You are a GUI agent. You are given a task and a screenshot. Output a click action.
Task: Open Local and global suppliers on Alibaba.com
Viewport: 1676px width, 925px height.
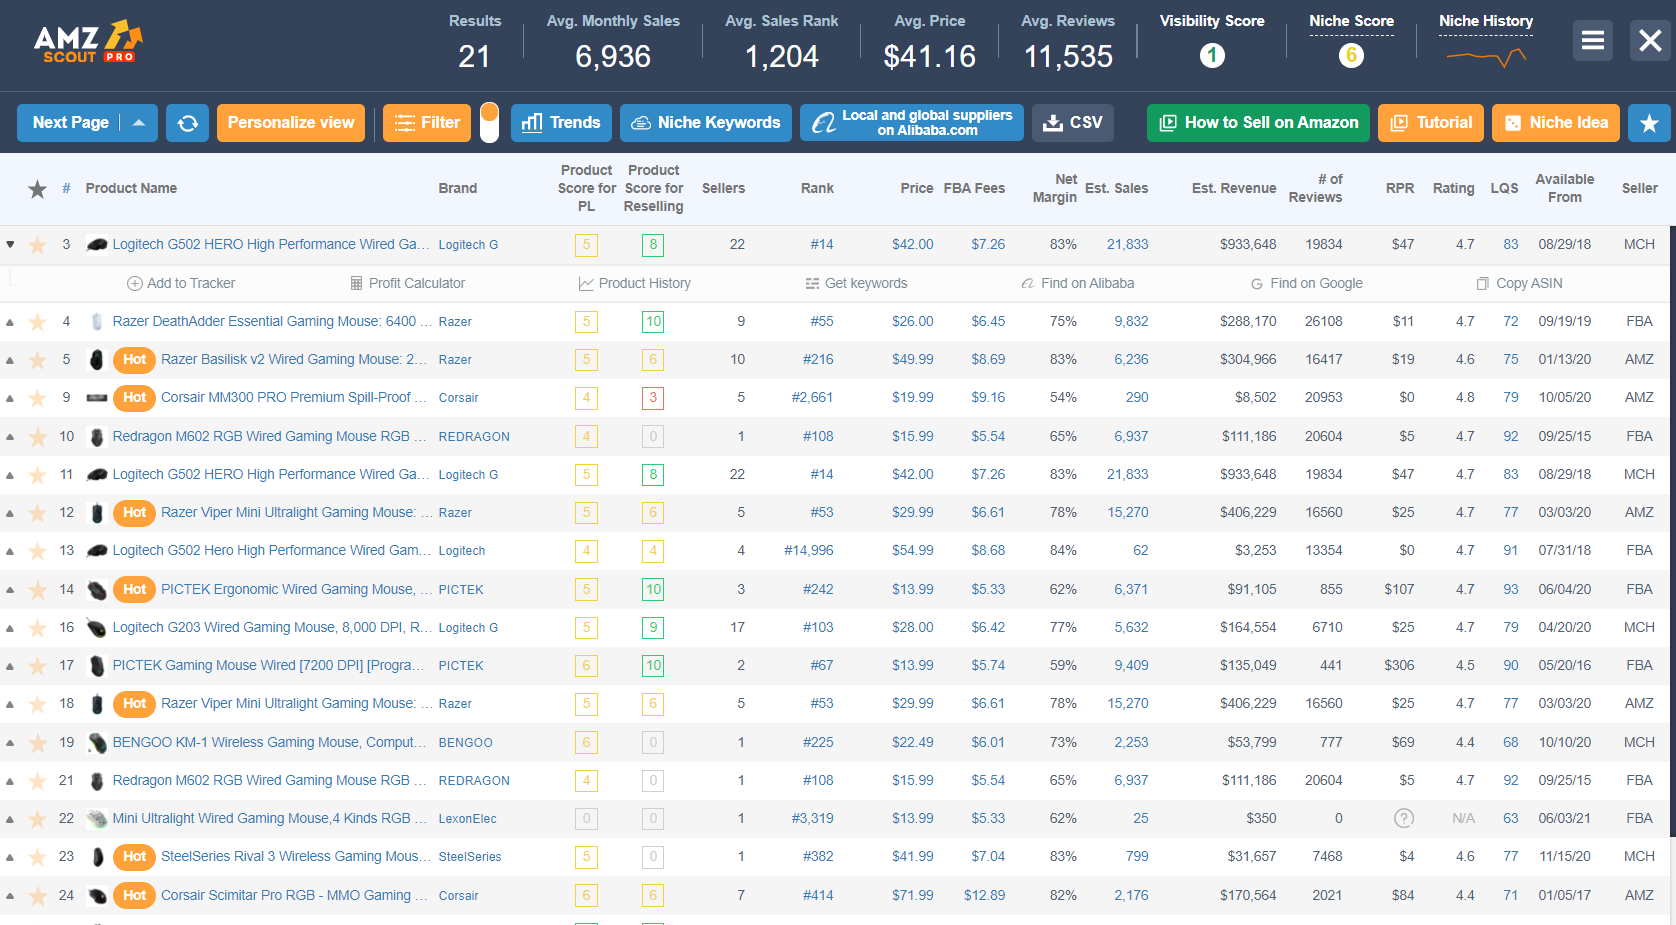912,123
